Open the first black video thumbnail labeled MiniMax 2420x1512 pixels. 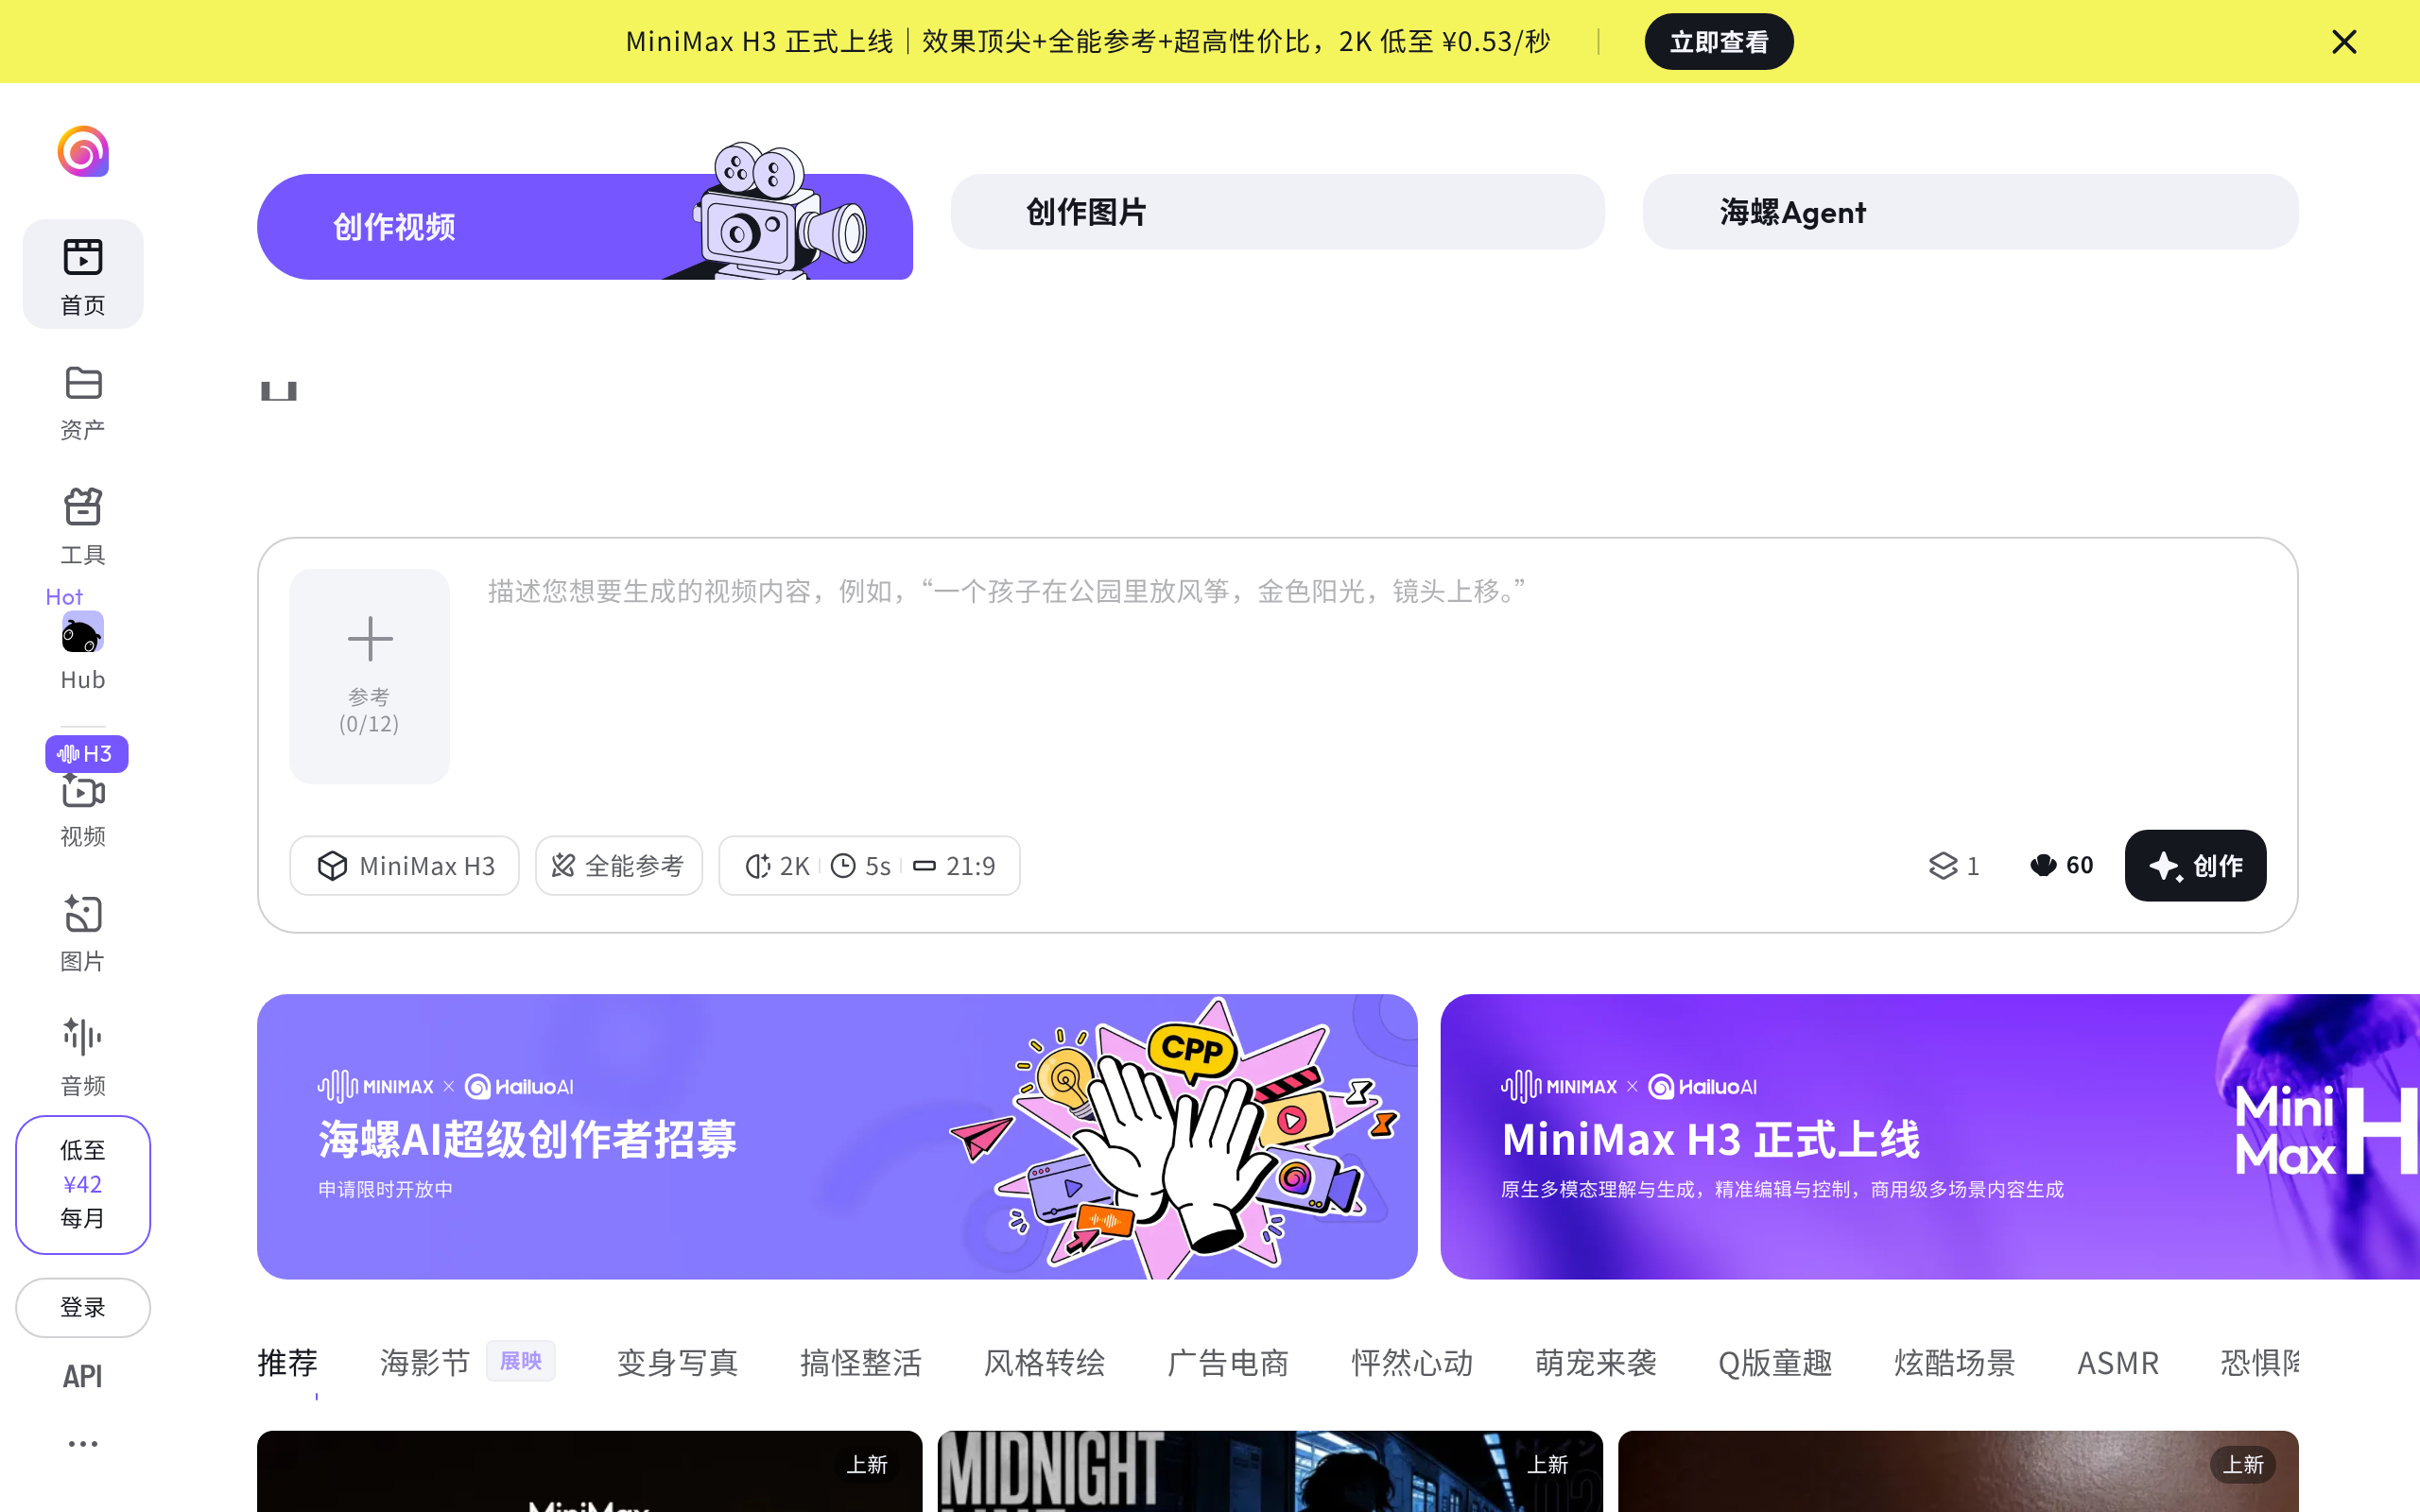click(589, 1471)
